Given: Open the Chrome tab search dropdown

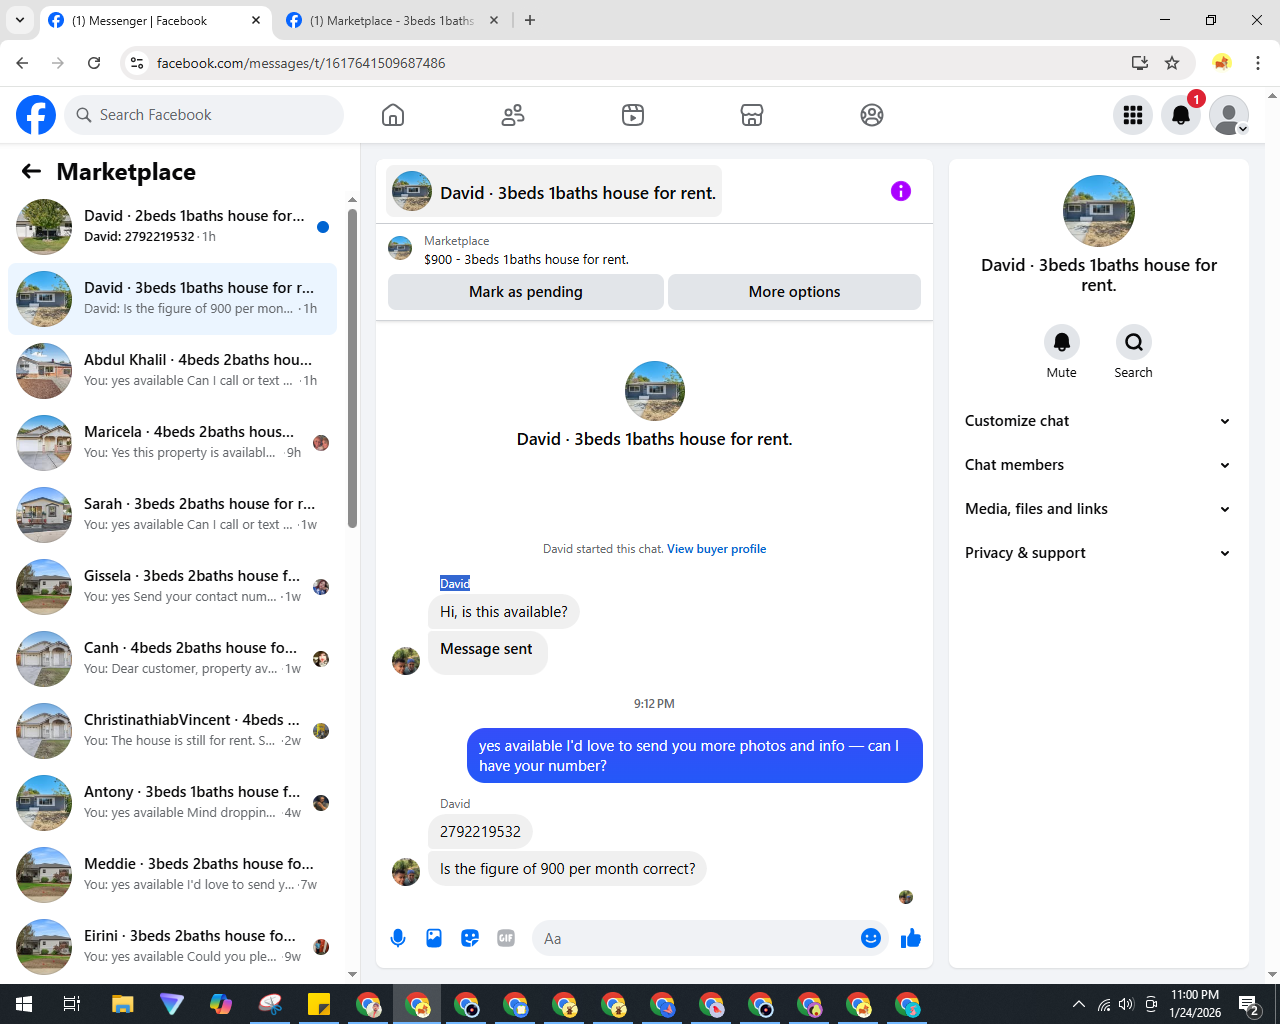Looking at the screenshot, I should 20,20.
